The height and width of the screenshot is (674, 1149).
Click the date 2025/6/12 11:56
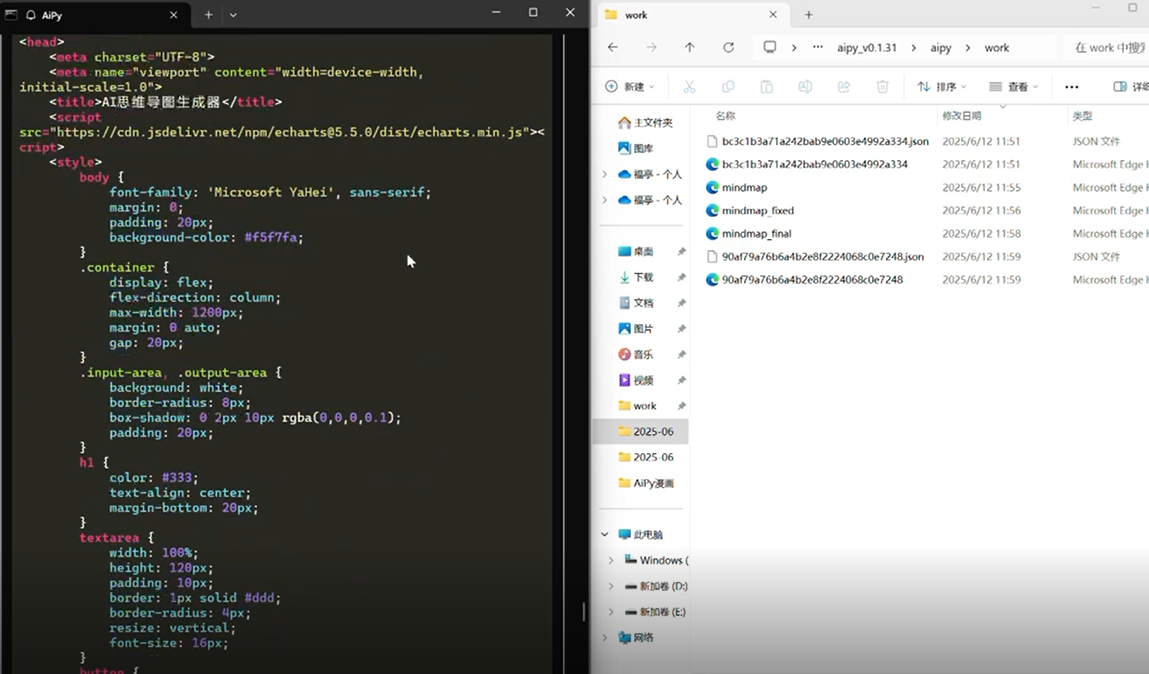[981, 210]
